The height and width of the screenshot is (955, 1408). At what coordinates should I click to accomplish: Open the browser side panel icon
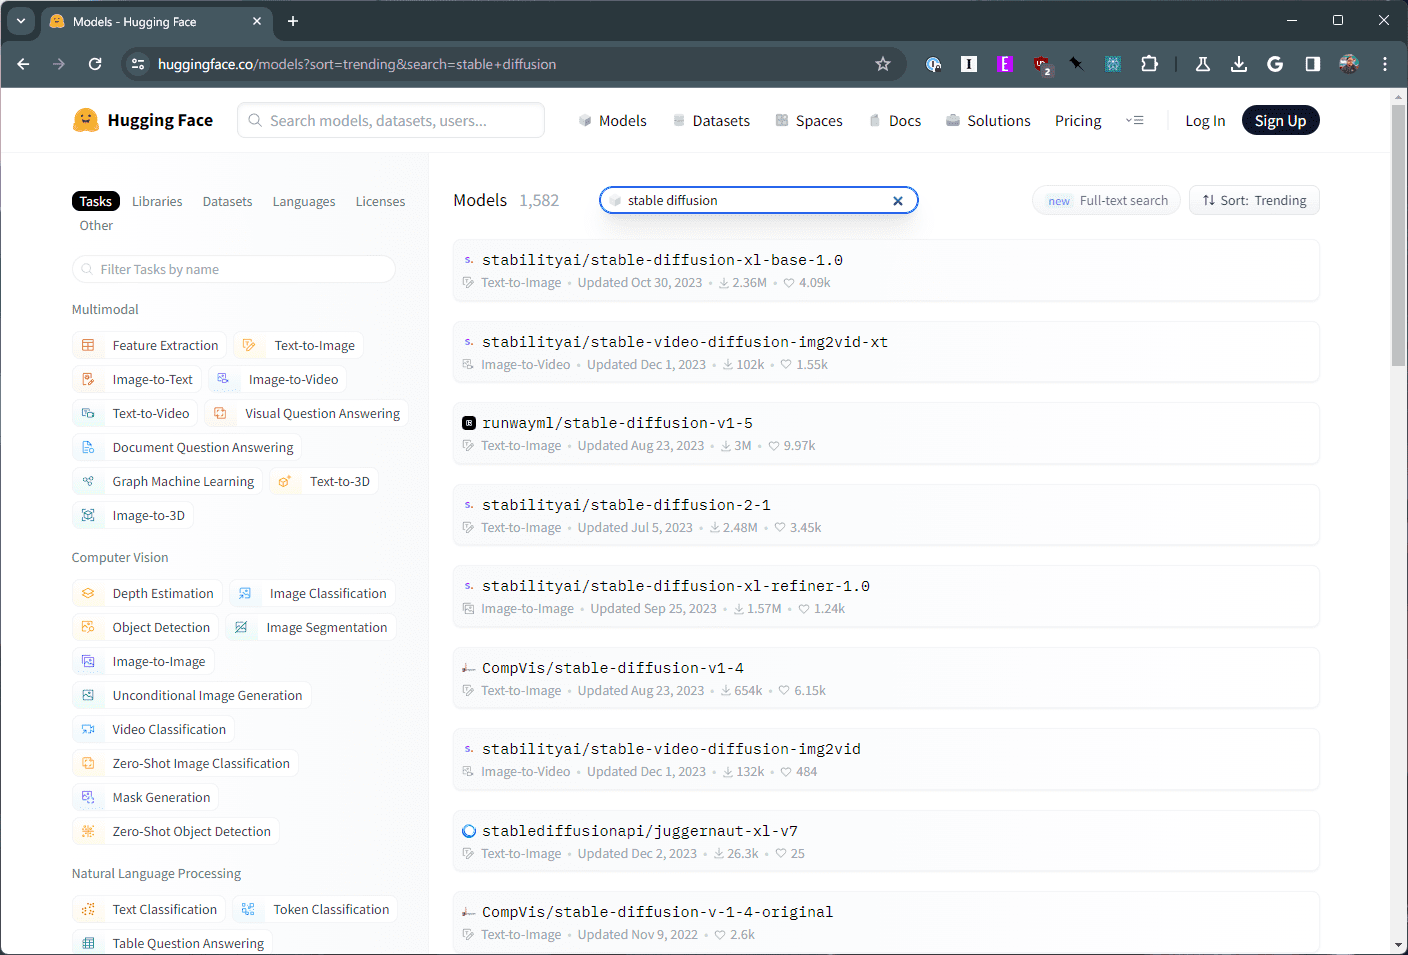coord(1312,64)
